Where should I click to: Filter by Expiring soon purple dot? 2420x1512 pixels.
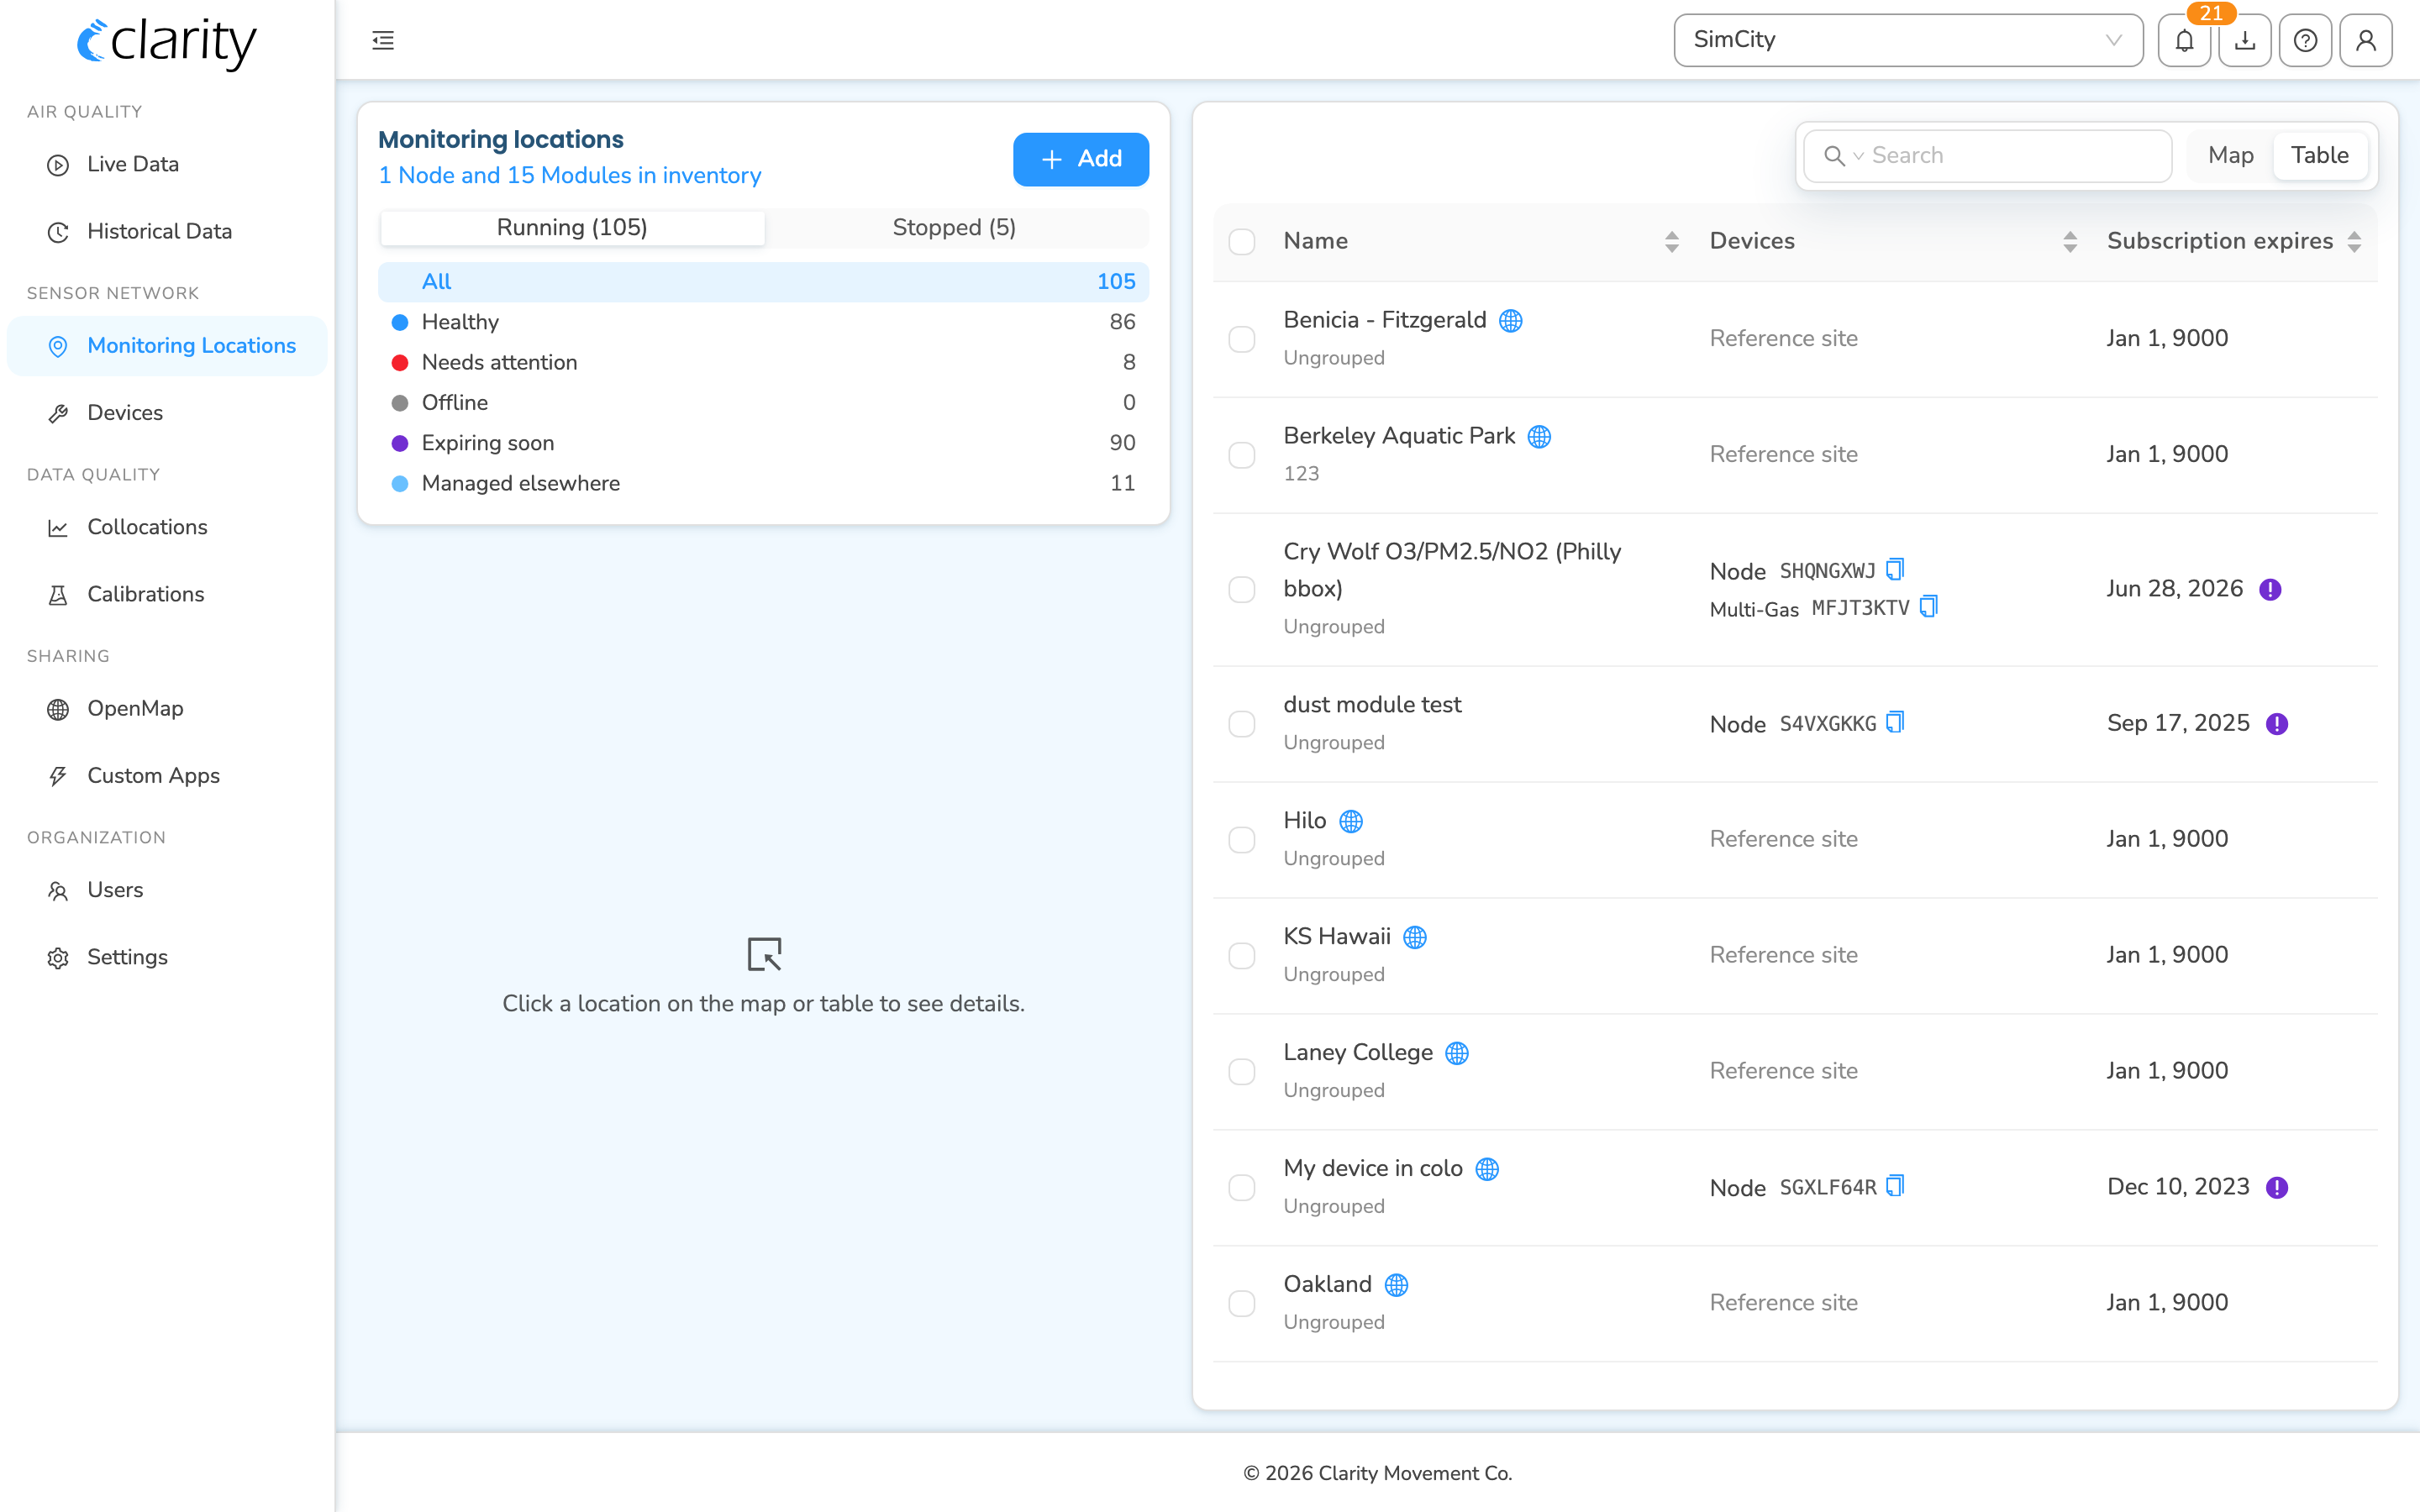click(400, 443)
